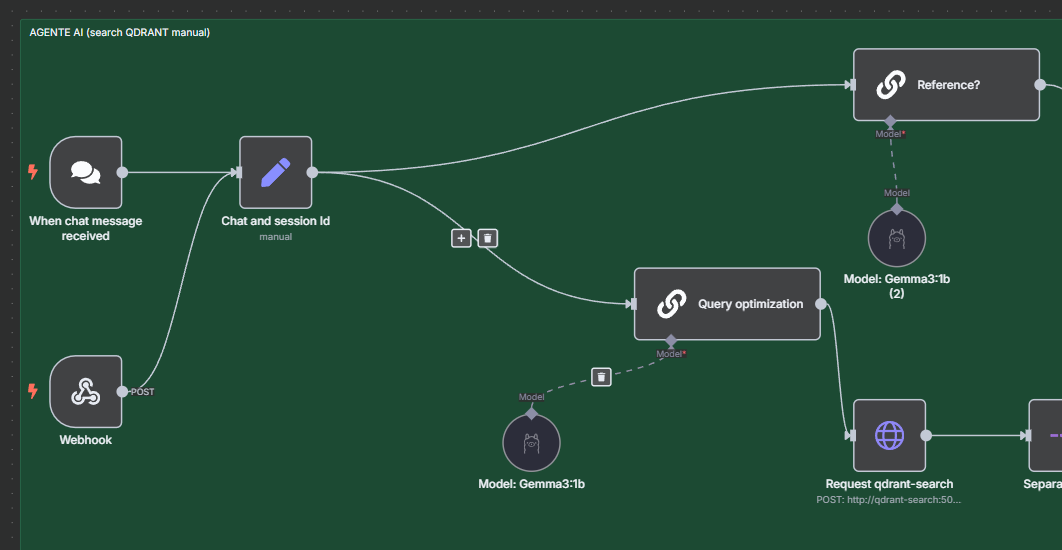Image resolution: width=1062 pixels, height=550 pixels.
Task: Open the 'Query optimization' chain node
Action: click(x=727, y=304)
